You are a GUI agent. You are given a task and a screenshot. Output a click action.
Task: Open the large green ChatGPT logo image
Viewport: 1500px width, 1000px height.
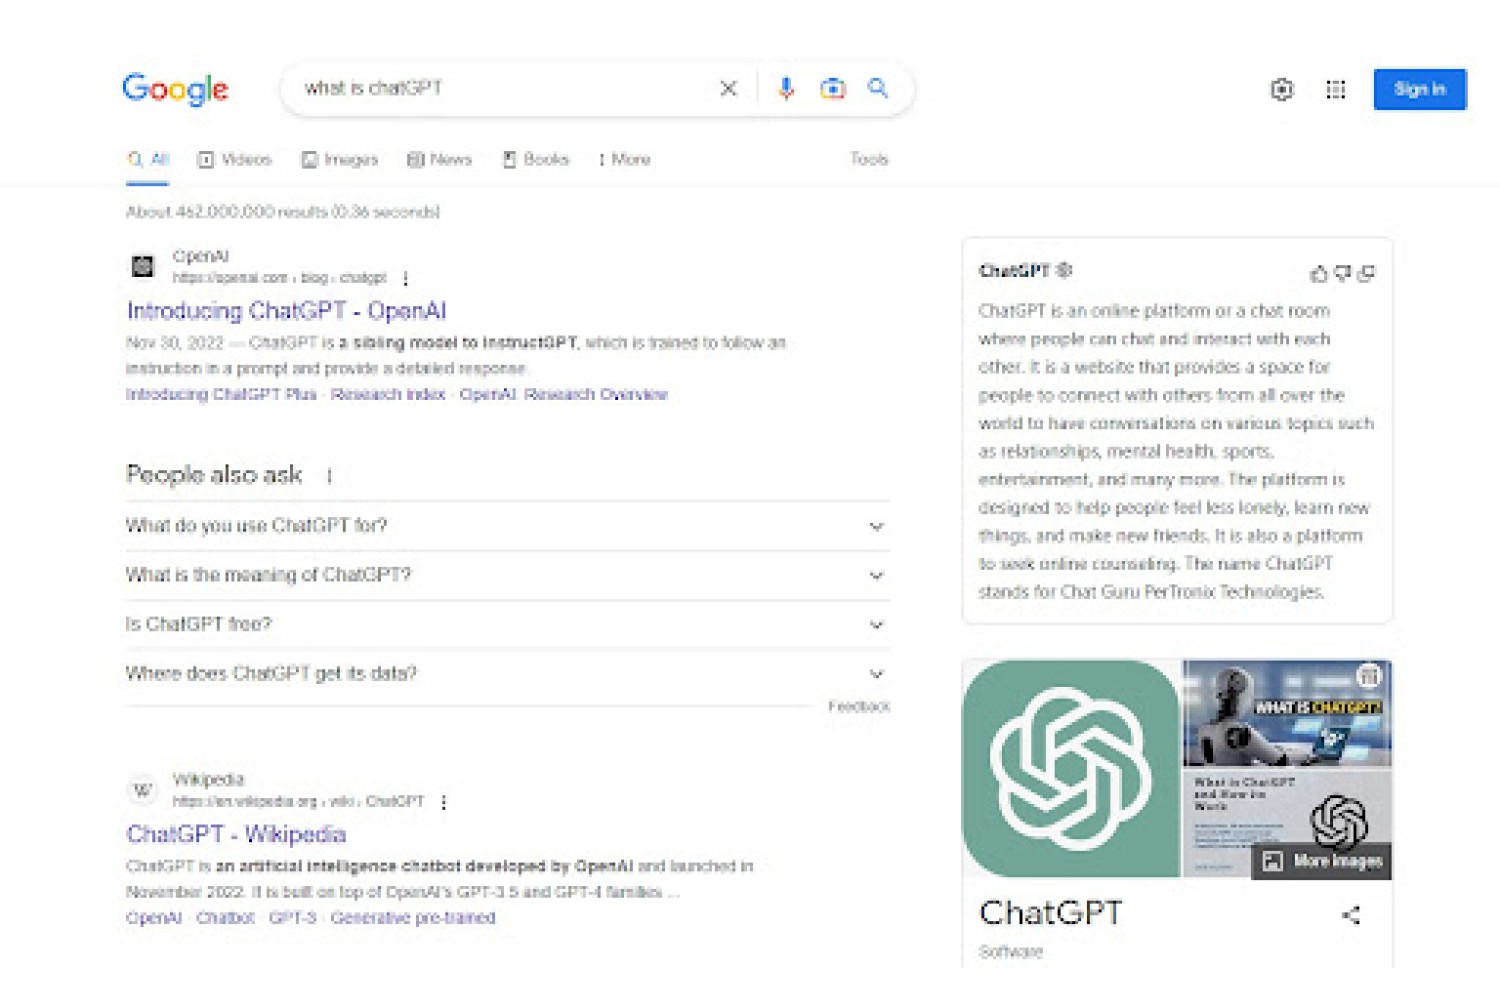[x=1070, y=768]
